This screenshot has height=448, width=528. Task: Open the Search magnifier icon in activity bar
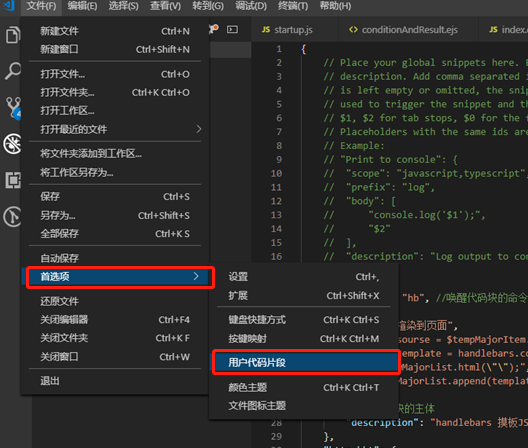13,71
